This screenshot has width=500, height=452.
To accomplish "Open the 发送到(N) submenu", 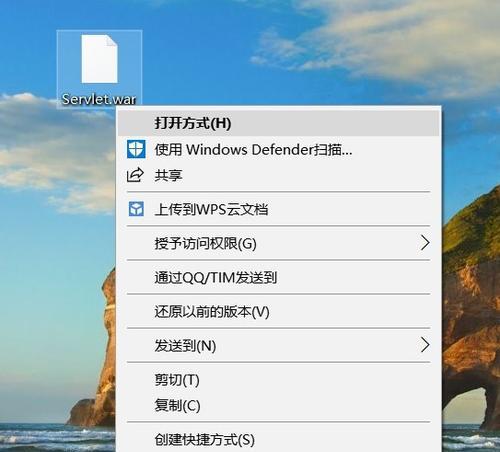I will click(279, 345).
